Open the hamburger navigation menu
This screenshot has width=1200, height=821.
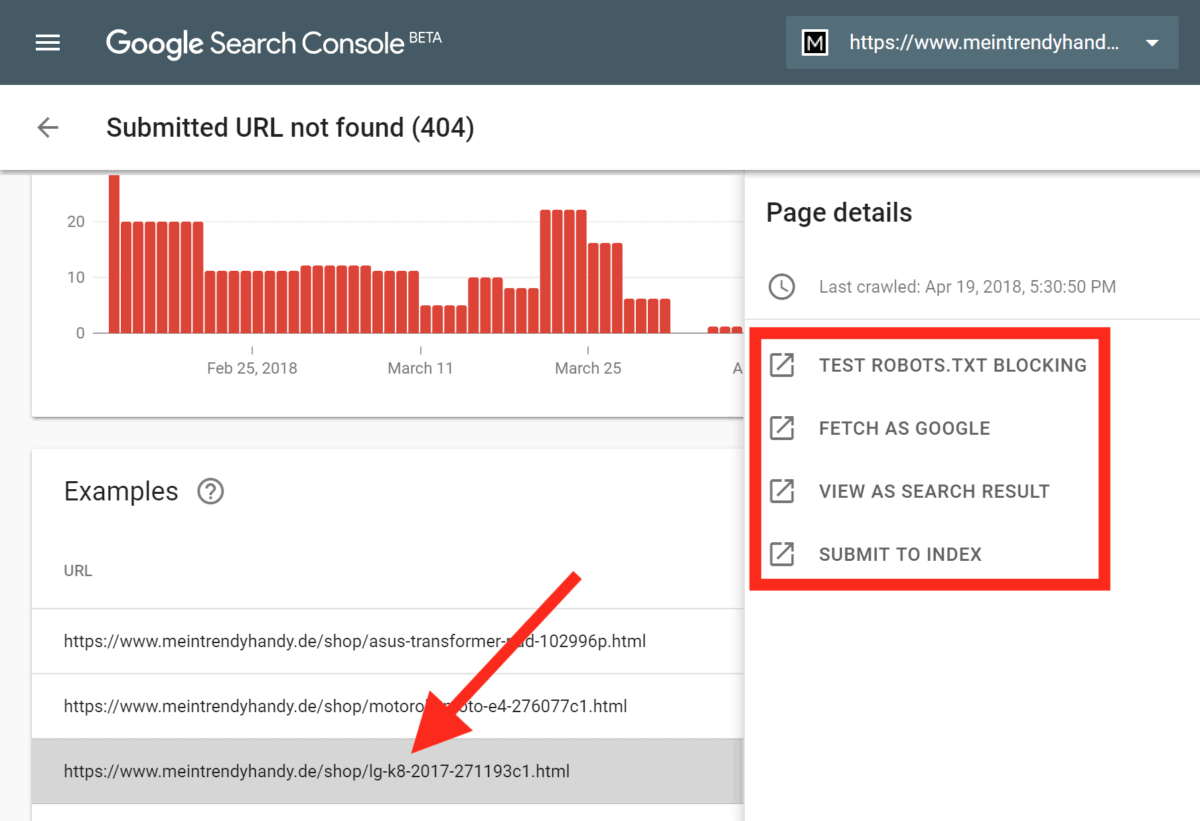point(48,43)
